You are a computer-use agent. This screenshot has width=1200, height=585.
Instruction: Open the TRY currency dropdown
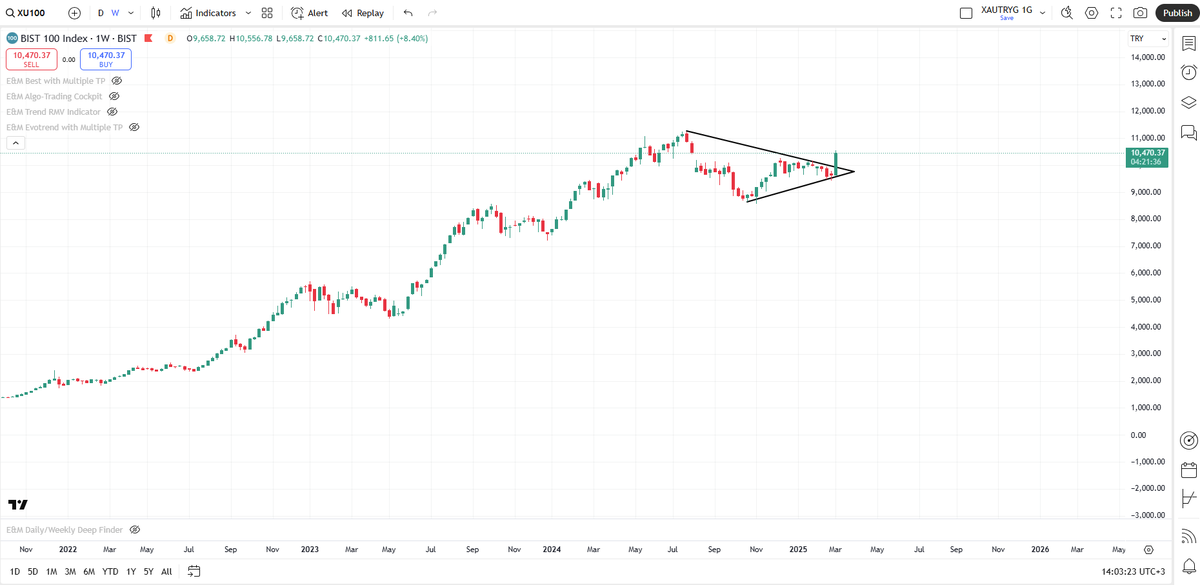[1148, 38]
